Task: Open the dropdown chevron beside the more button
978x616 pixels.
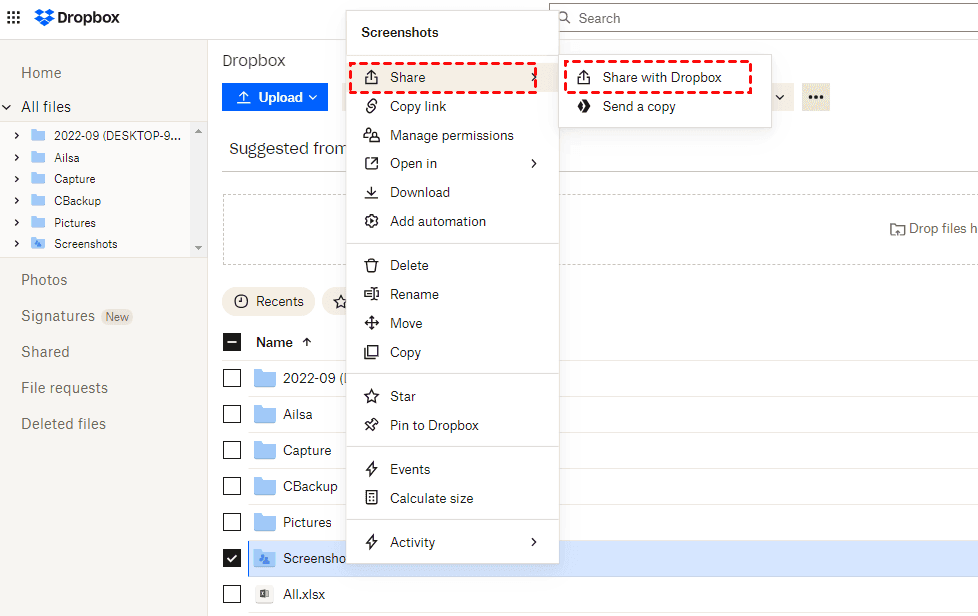Action: point(780,97)
